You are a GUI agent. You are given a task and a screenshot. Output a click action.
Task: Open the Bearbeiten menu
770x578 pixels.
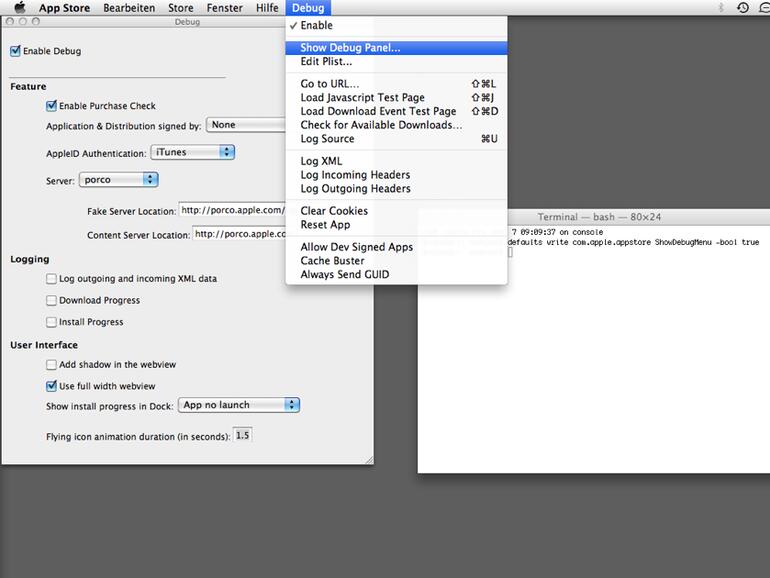129,8
